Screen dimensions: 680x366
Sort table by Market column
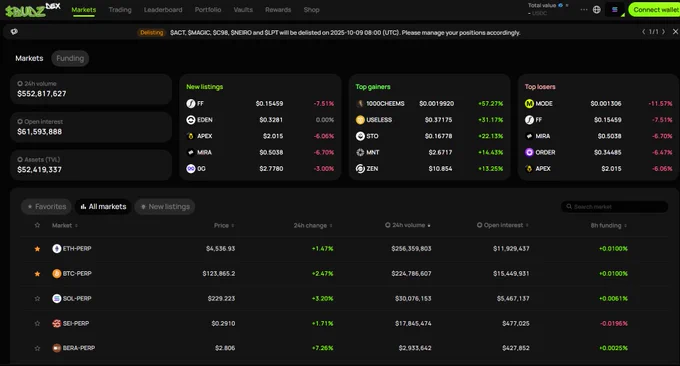(x=65, y=225)
